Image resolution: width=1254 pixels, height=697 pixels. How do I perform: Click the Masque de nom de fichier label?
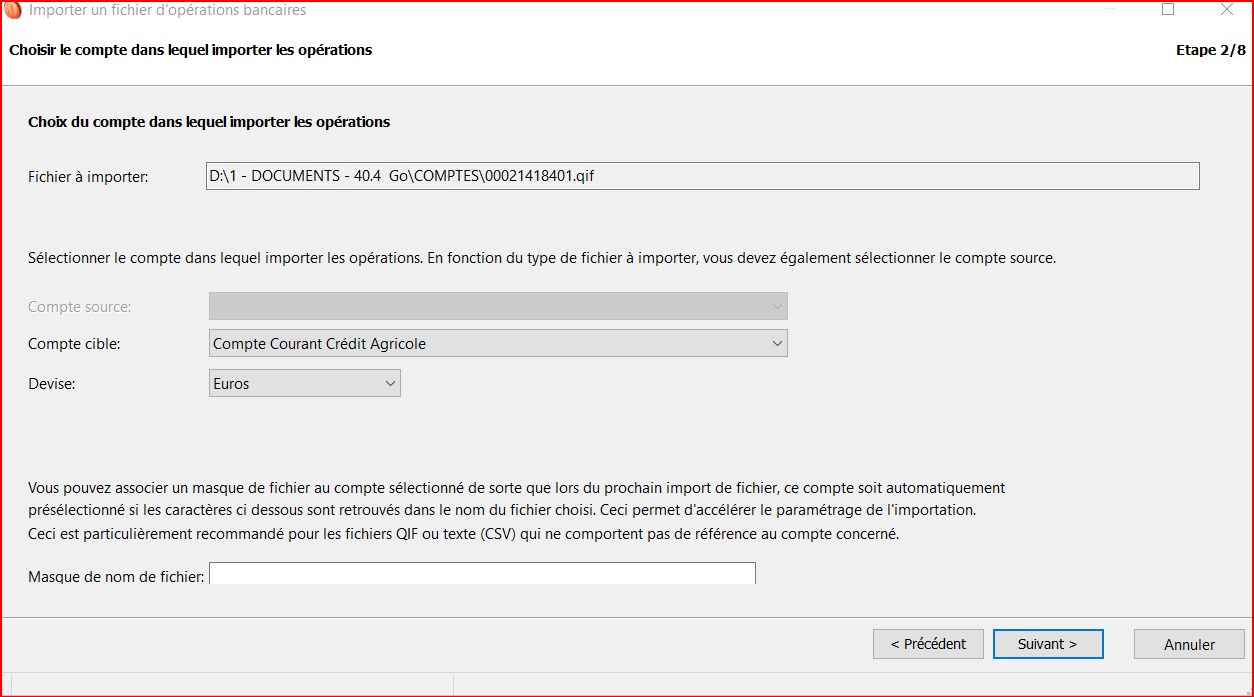[x=116, y=577]
